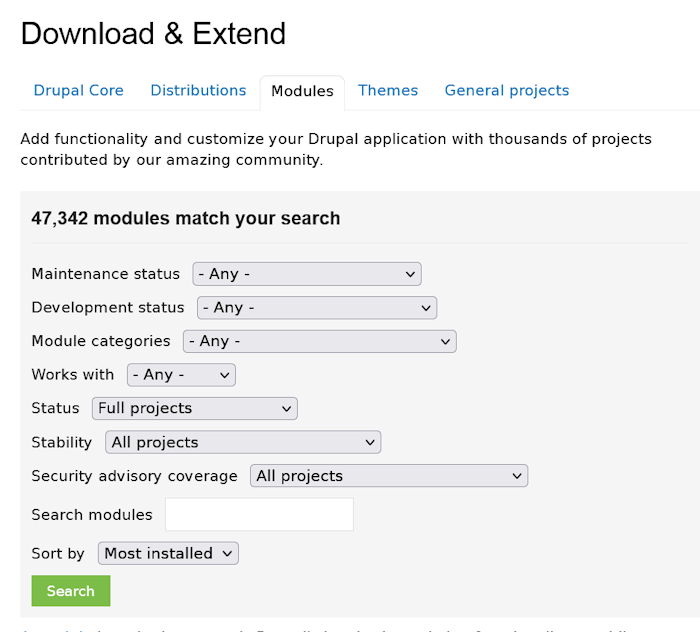700x632 pixels.
Task: Click the Module categories label
Action: 101,341
